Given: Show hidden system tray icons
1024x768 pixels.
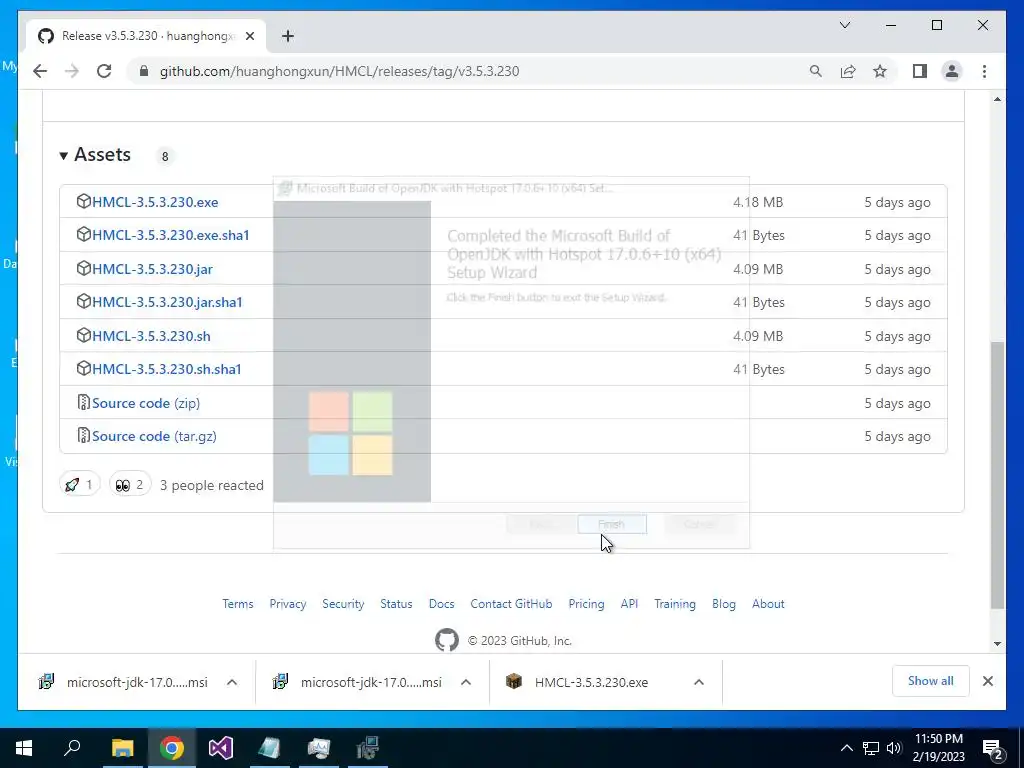Looking at the screenshot, I should (x=846, y=748).
